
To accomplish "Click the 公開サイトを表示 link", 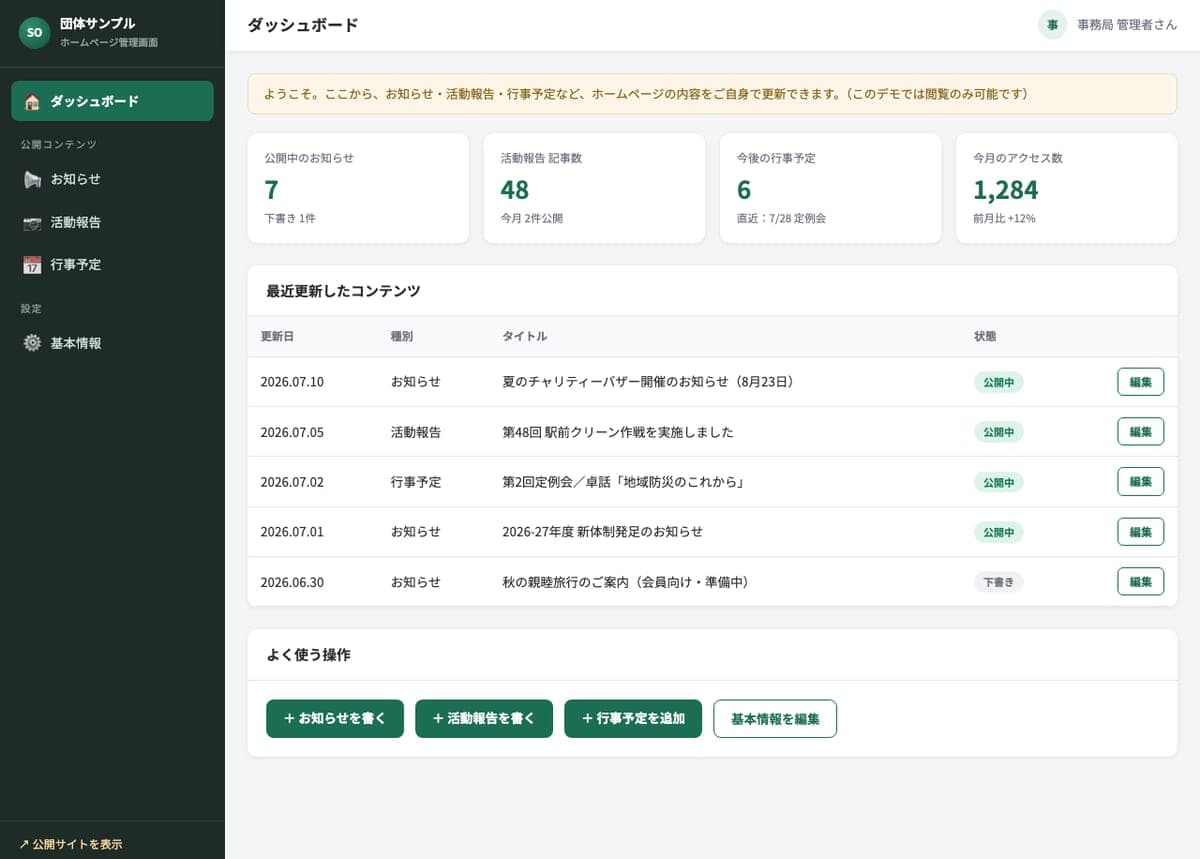I will point(71,844).
